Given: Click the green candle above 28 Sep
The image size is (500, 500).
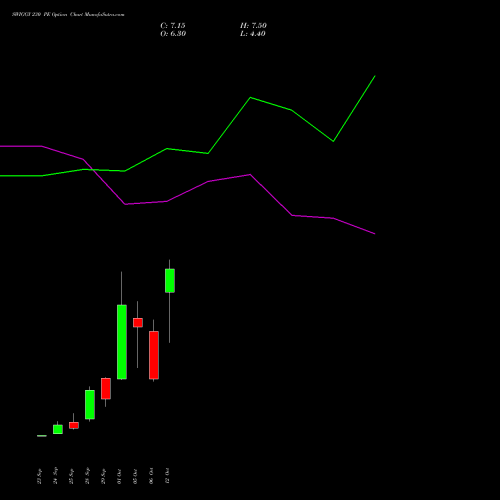Looking at the screenshot, I should click(90, 404).
